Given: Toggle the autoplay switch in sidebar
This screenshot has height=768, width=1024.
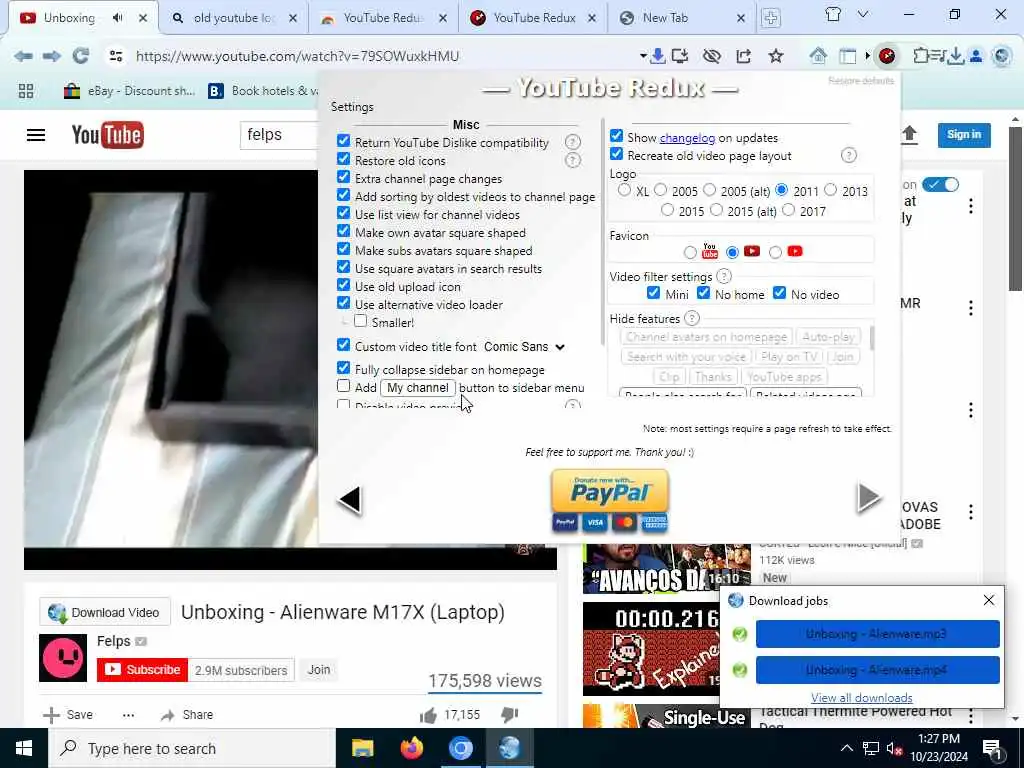Looking at the screenshot, I should coord(940,185).
